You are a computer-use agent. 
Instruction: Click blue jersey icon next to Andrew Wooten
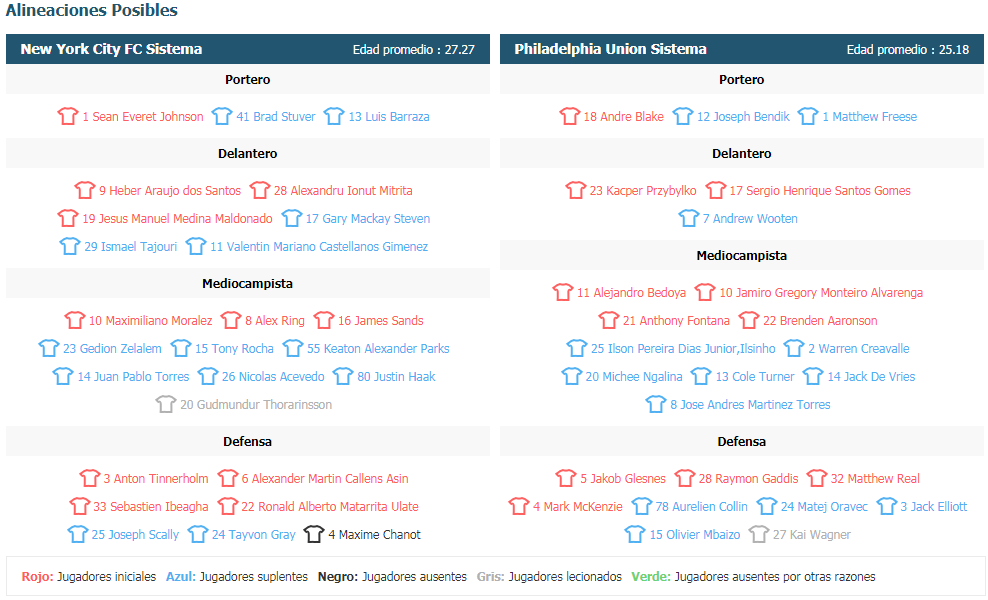click(688, 218)
